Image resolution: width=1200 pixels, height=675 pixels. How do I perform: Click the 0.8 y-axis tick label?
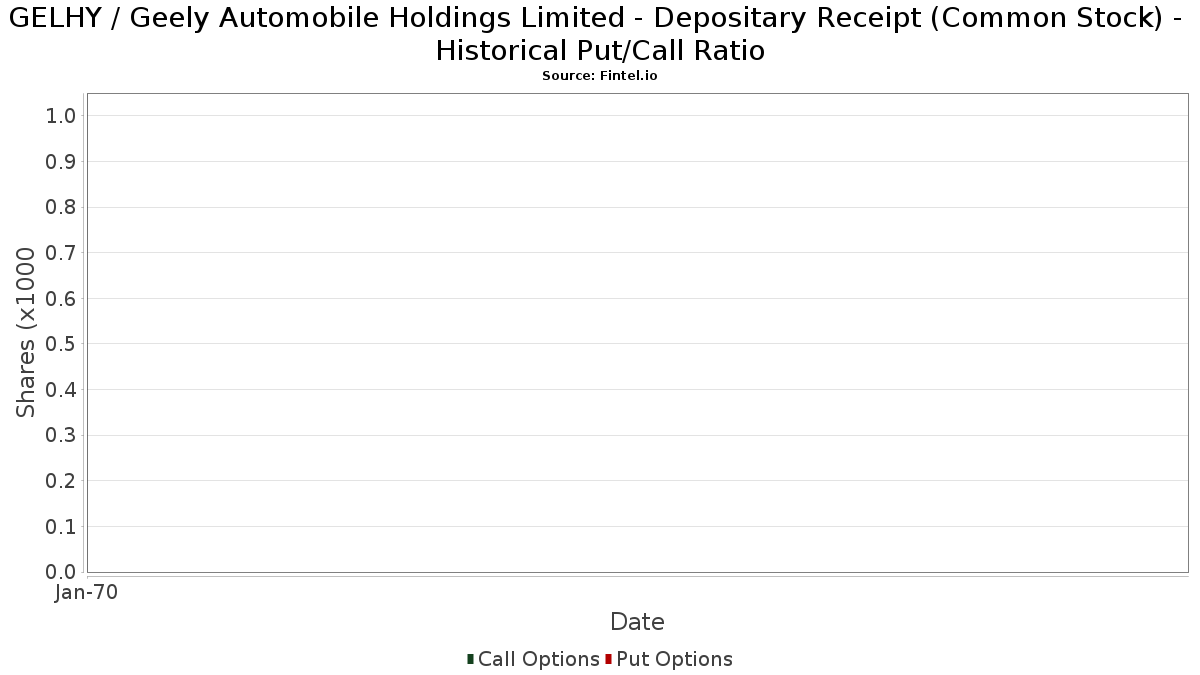(x=61, y=207)
